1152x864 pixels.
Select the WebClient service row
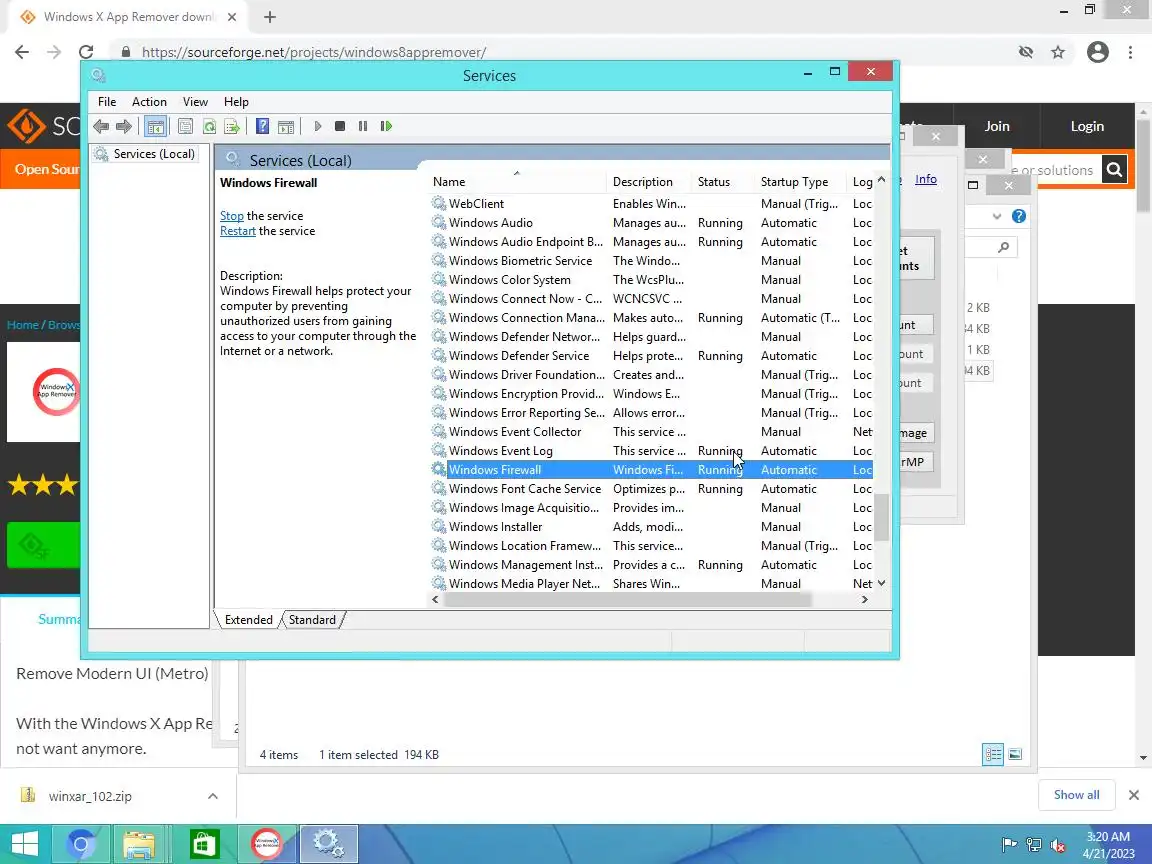(x=652, y=204)
